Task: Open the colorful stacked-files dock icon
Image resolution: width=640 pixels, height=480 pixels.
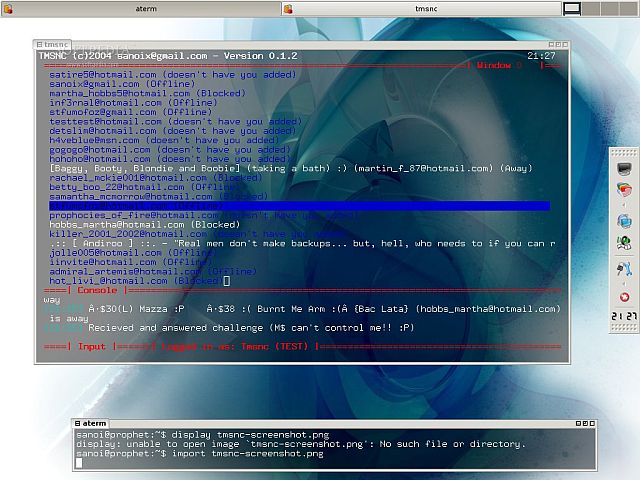Action: coord(624,190)
